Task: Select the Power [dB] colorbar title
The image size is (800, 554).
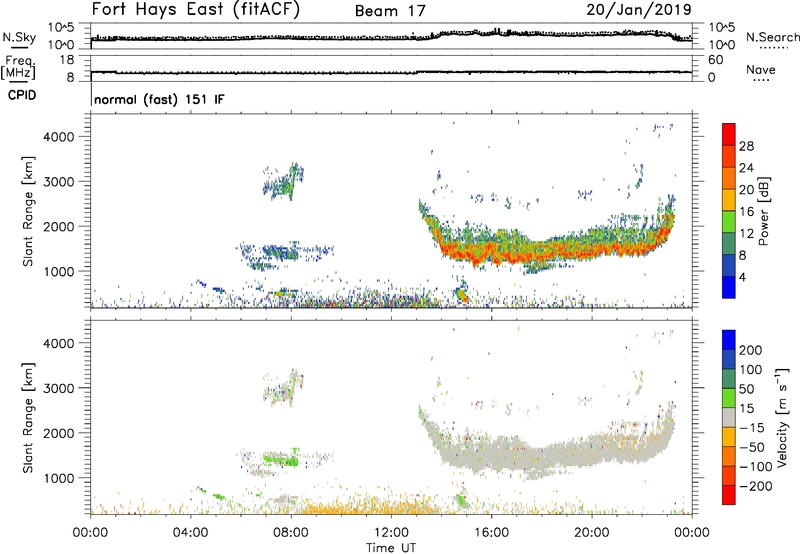Action: (x=763, y=211)
